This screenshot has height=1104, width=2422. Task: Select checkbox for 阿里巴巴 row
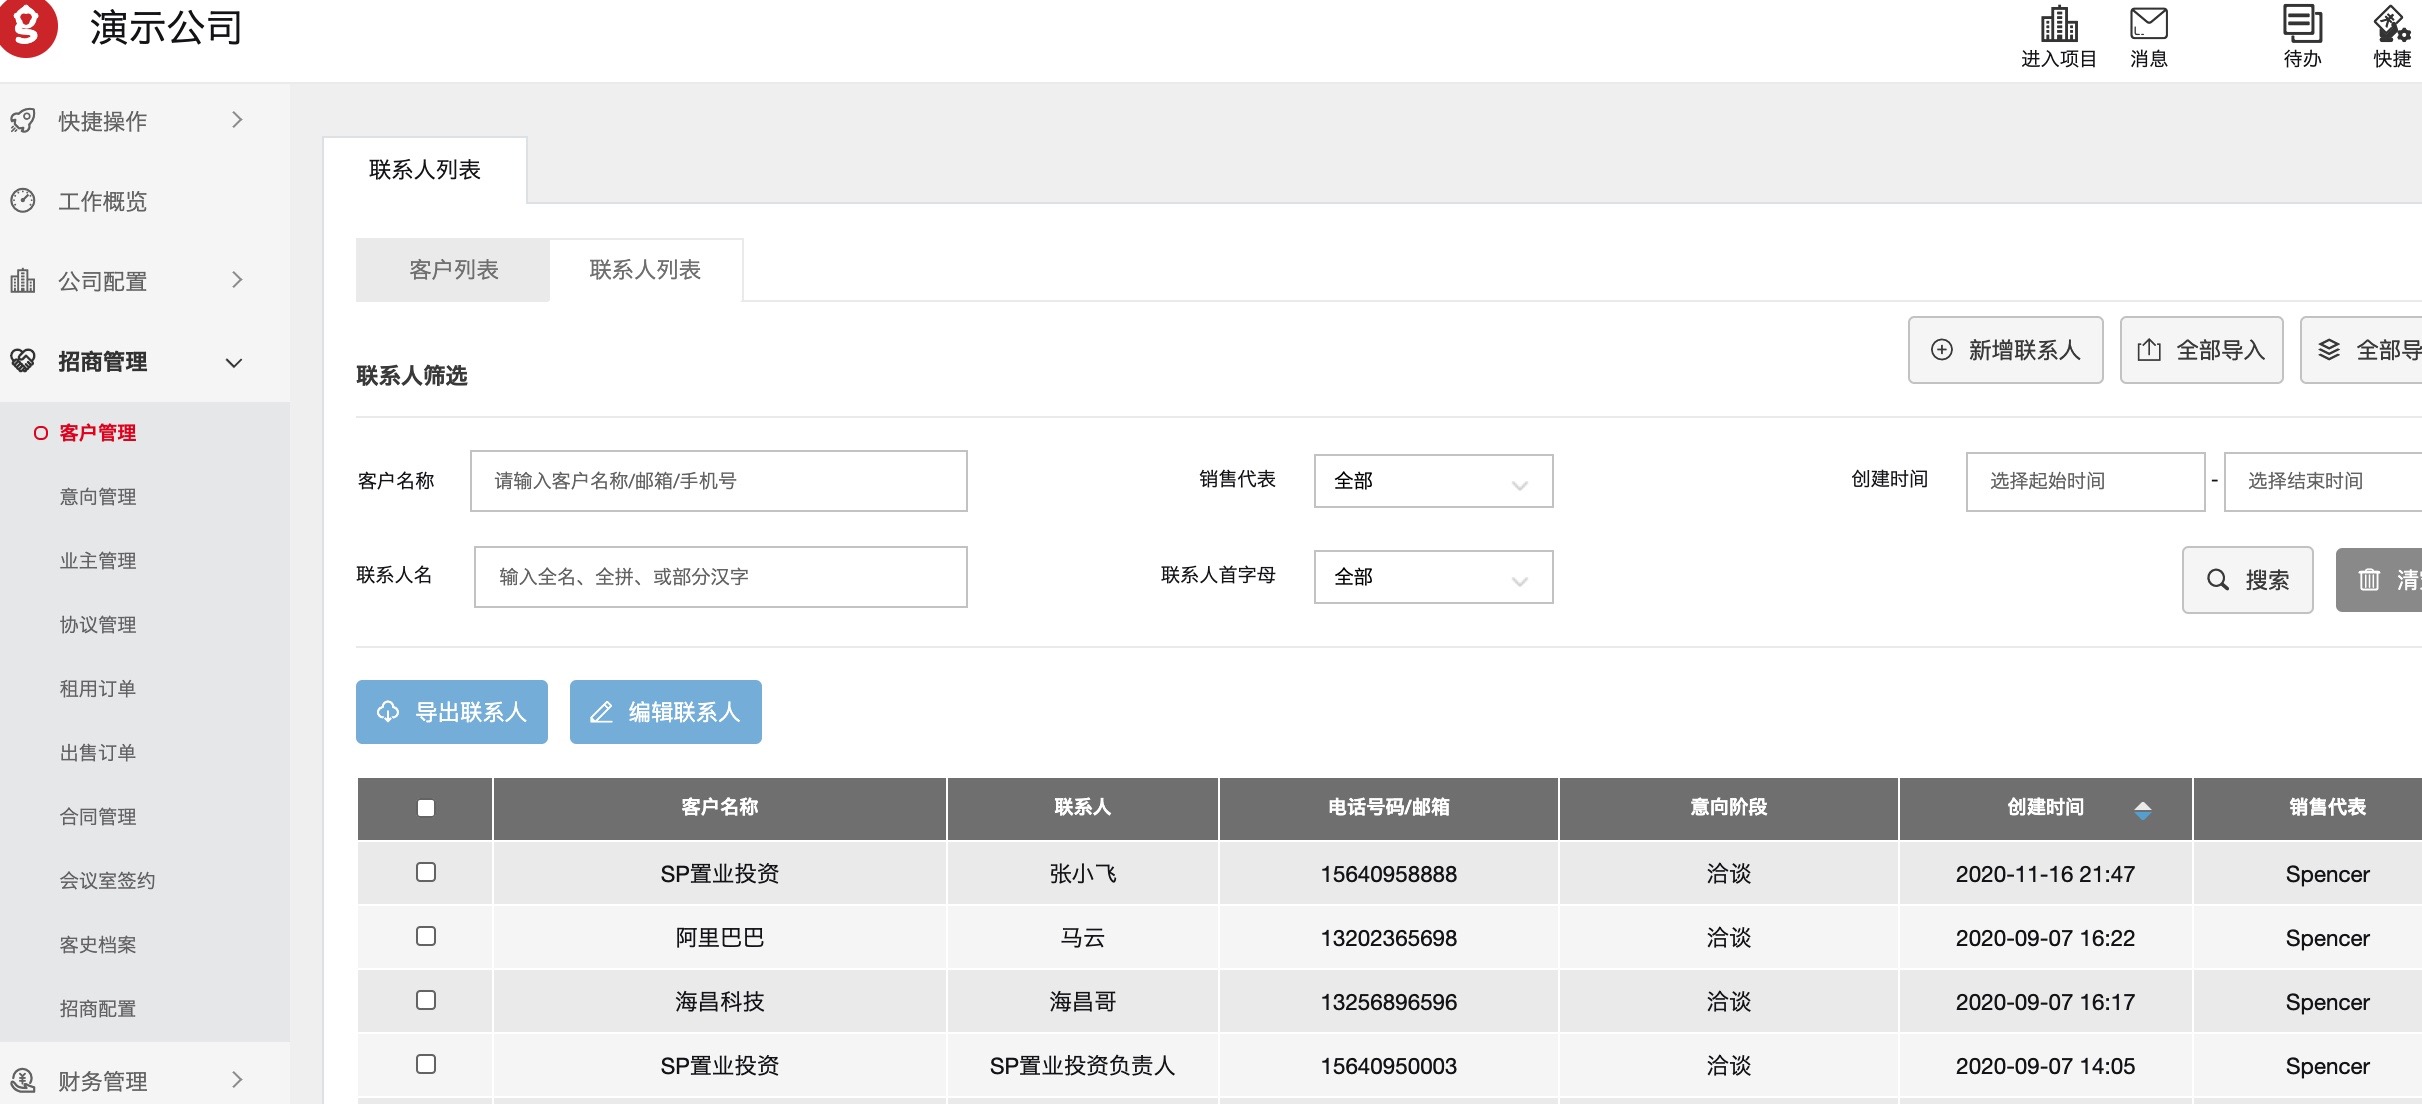click(x=426, y=936)
